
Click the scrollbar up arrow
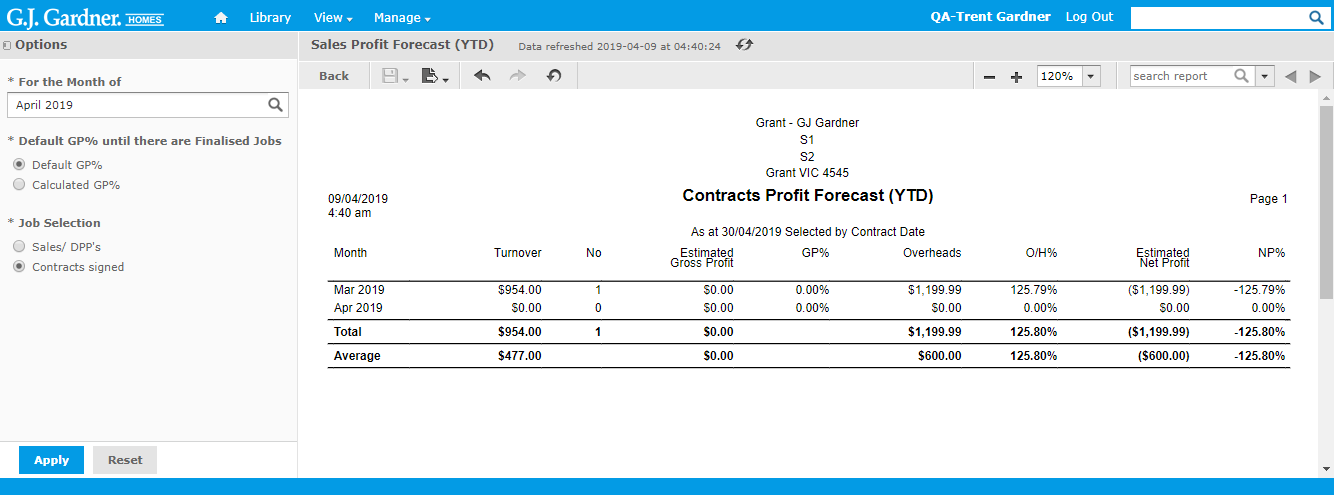pos(1326,98)
